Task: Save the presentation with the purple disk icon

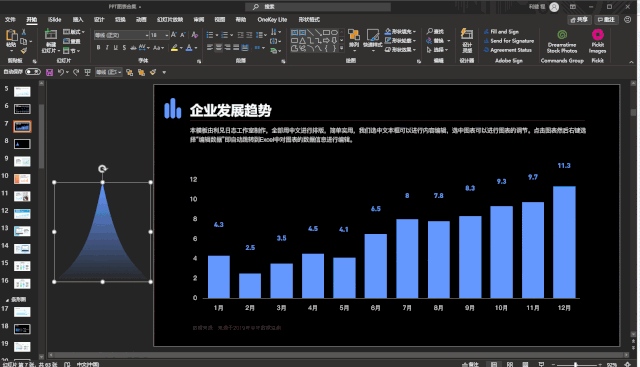Action: click(49, 72)
